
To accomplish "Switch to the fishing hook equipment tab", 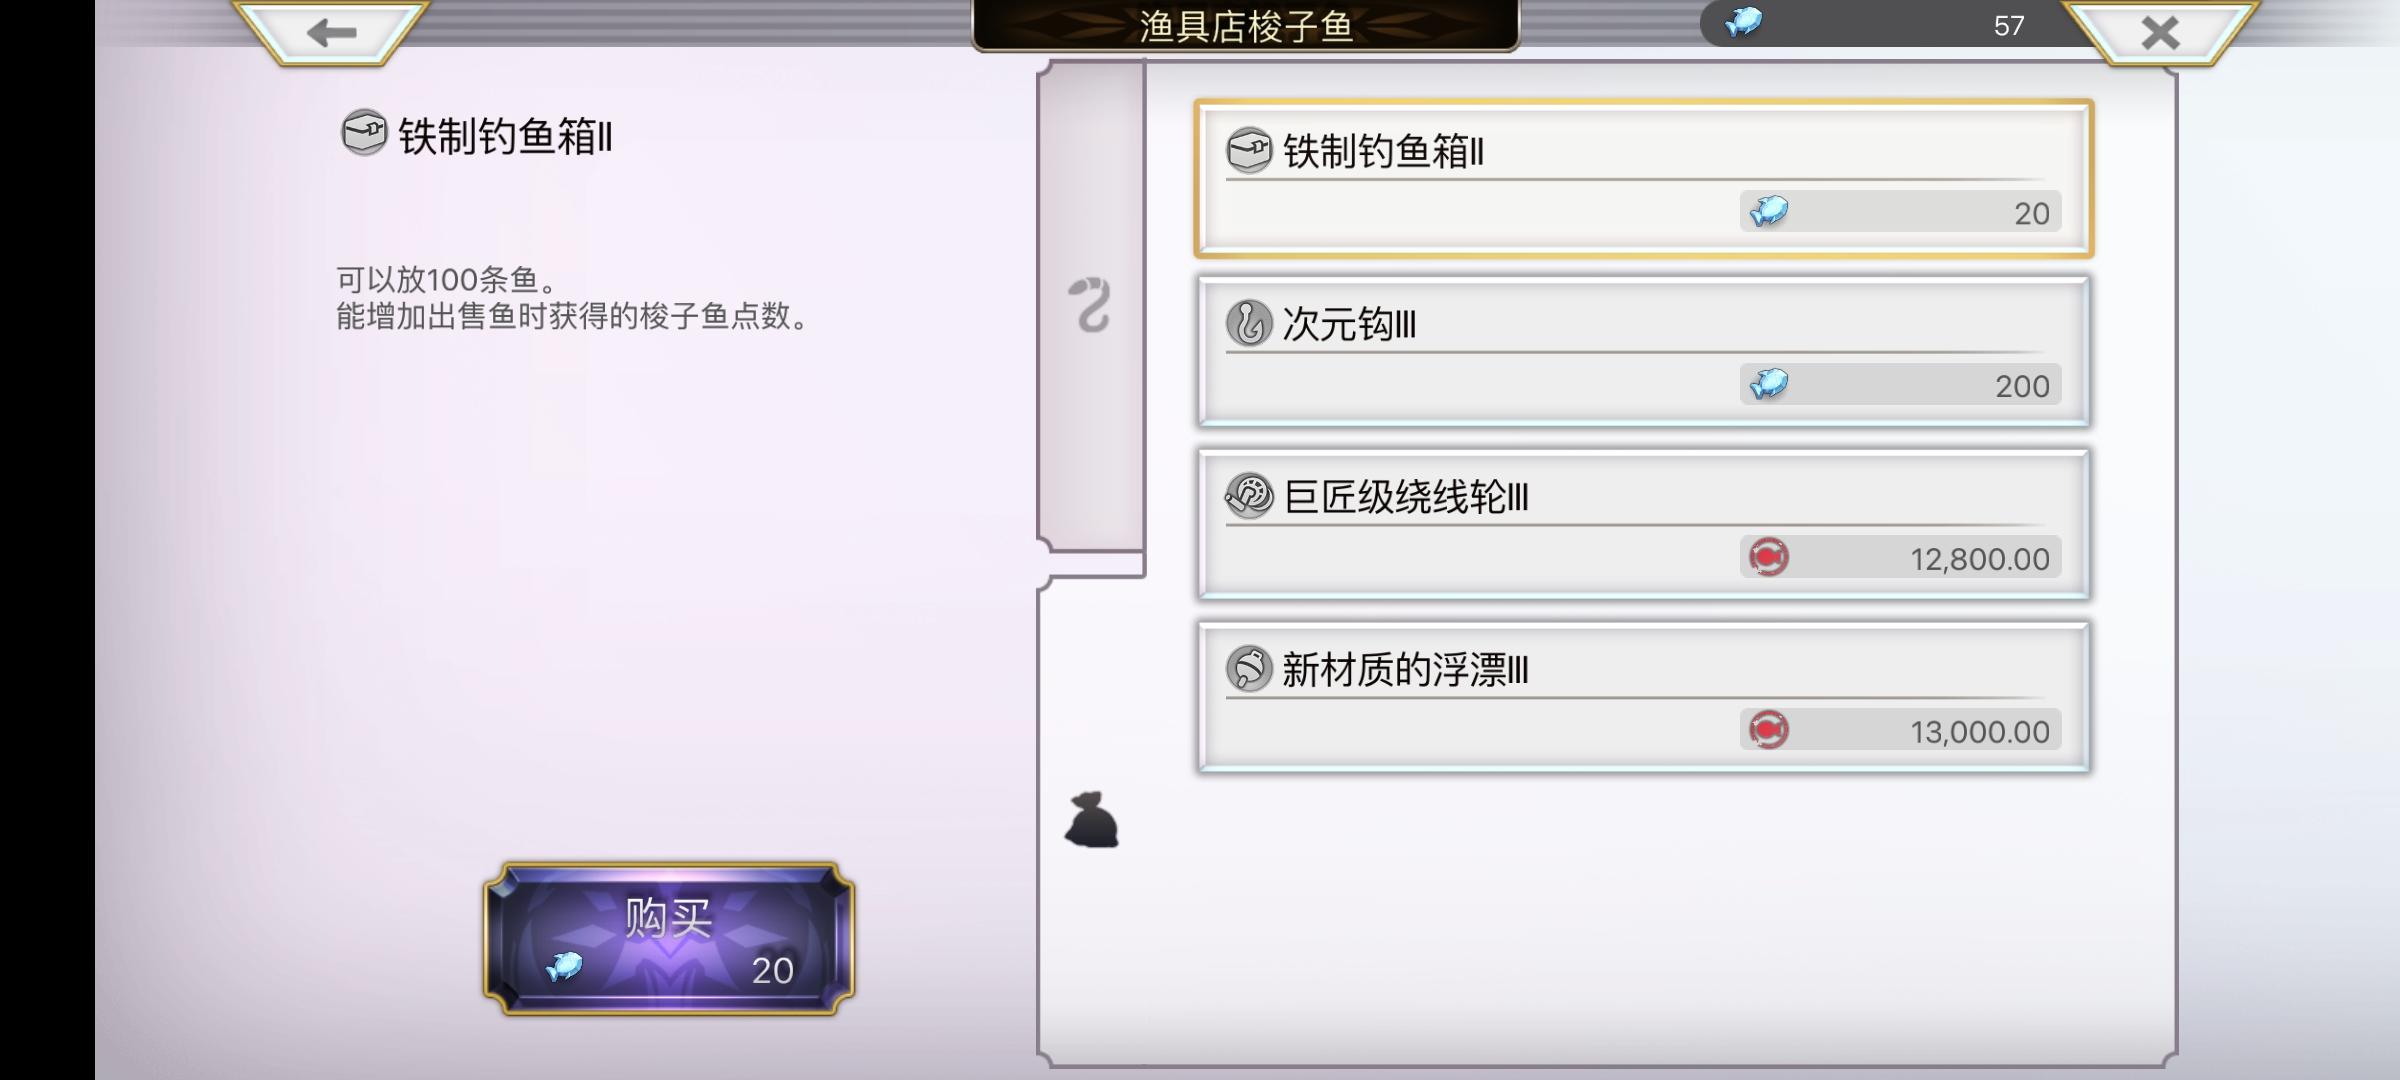I will [1090, 304].
